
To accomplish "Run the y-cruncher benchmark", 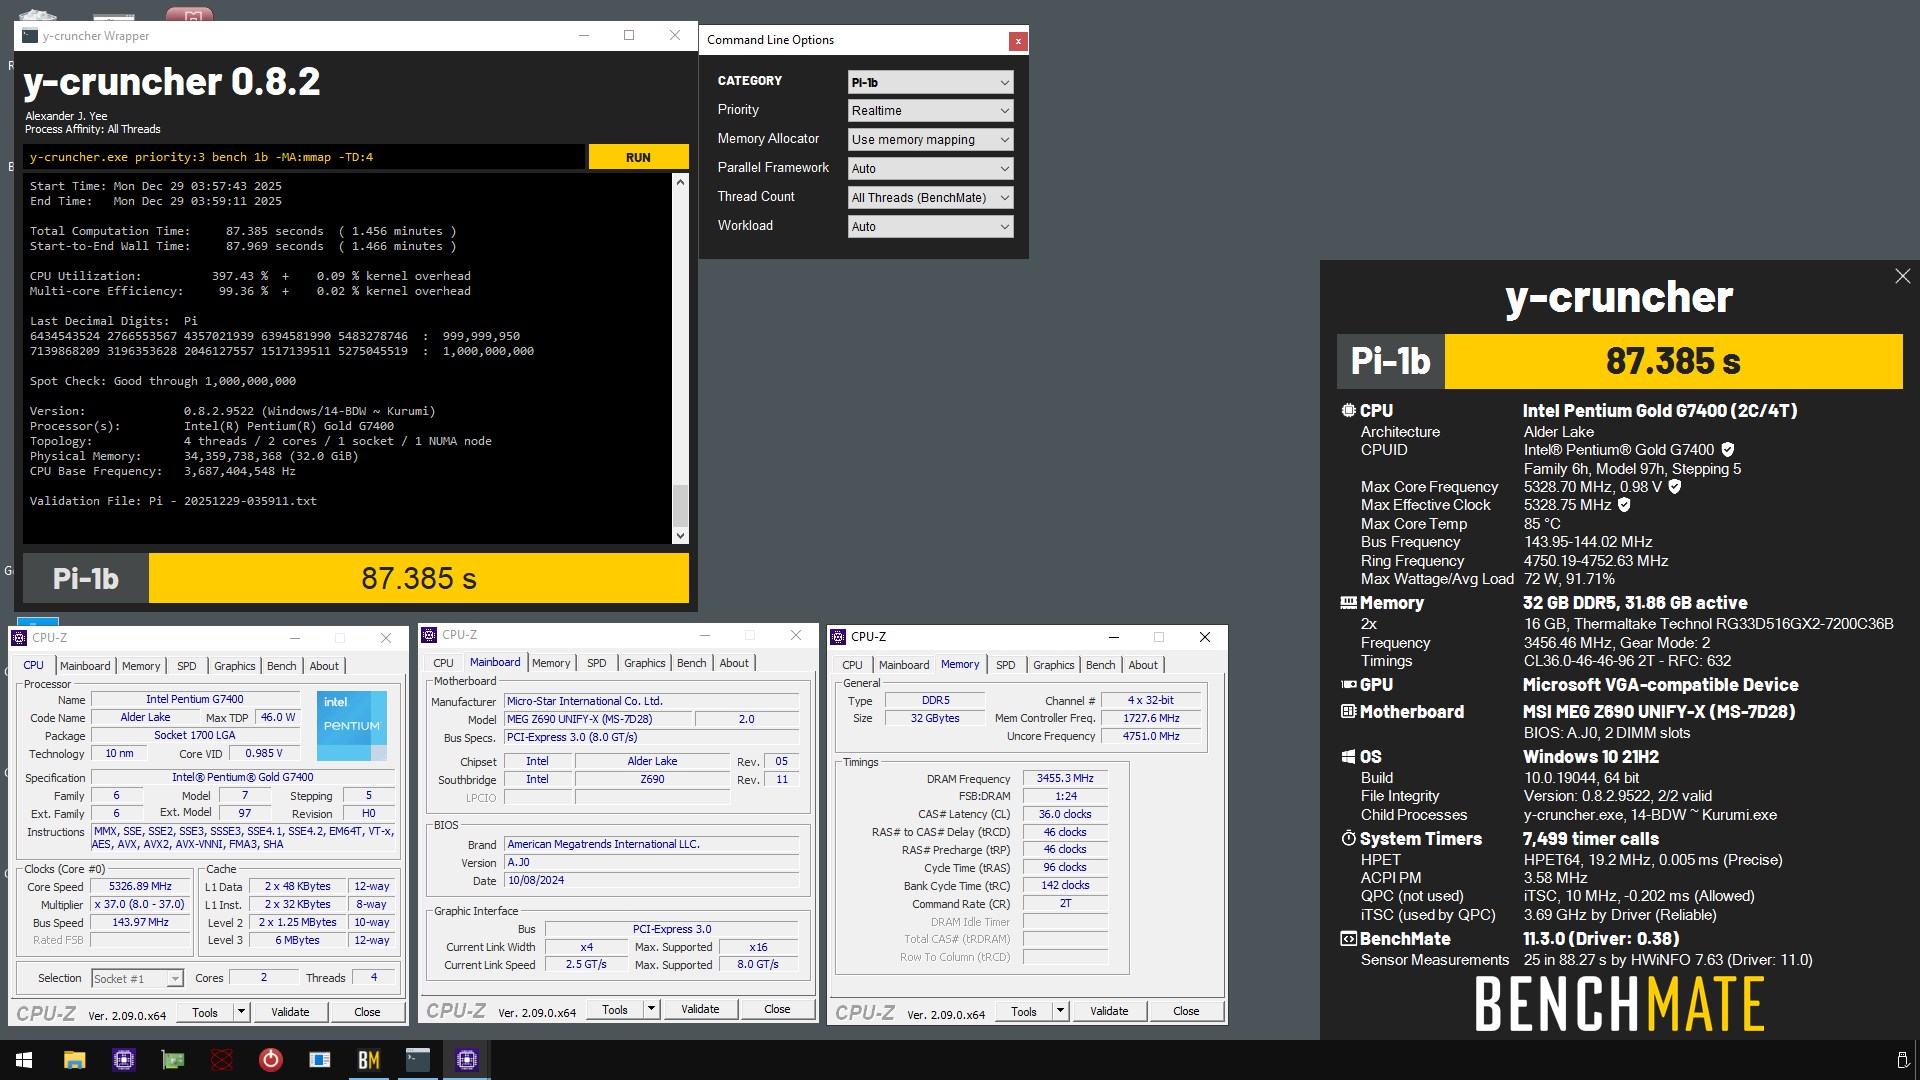I will (x=638, y=157).
